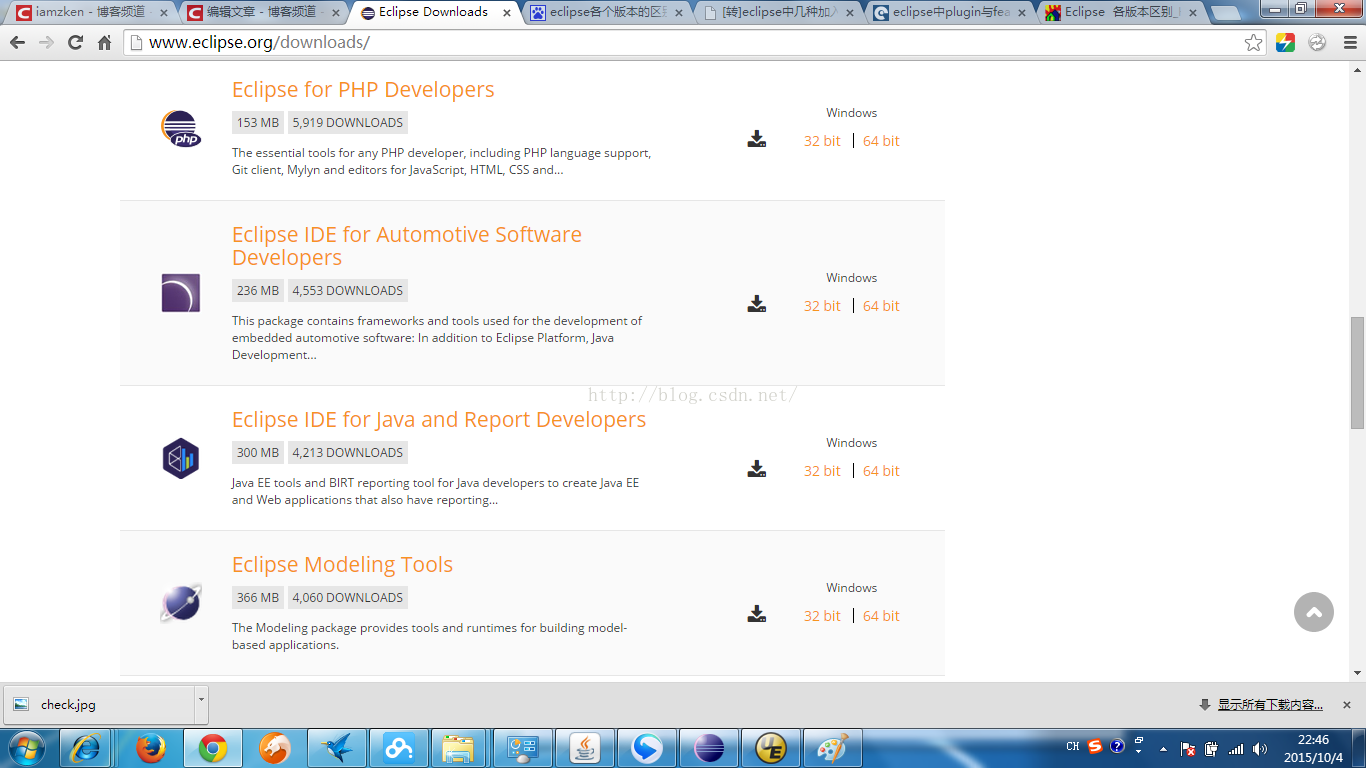Open the Eclipse Modeling Tools link
Image resolution: width=1366 pixels, height=768 pixels.
(x=342, y=564)
